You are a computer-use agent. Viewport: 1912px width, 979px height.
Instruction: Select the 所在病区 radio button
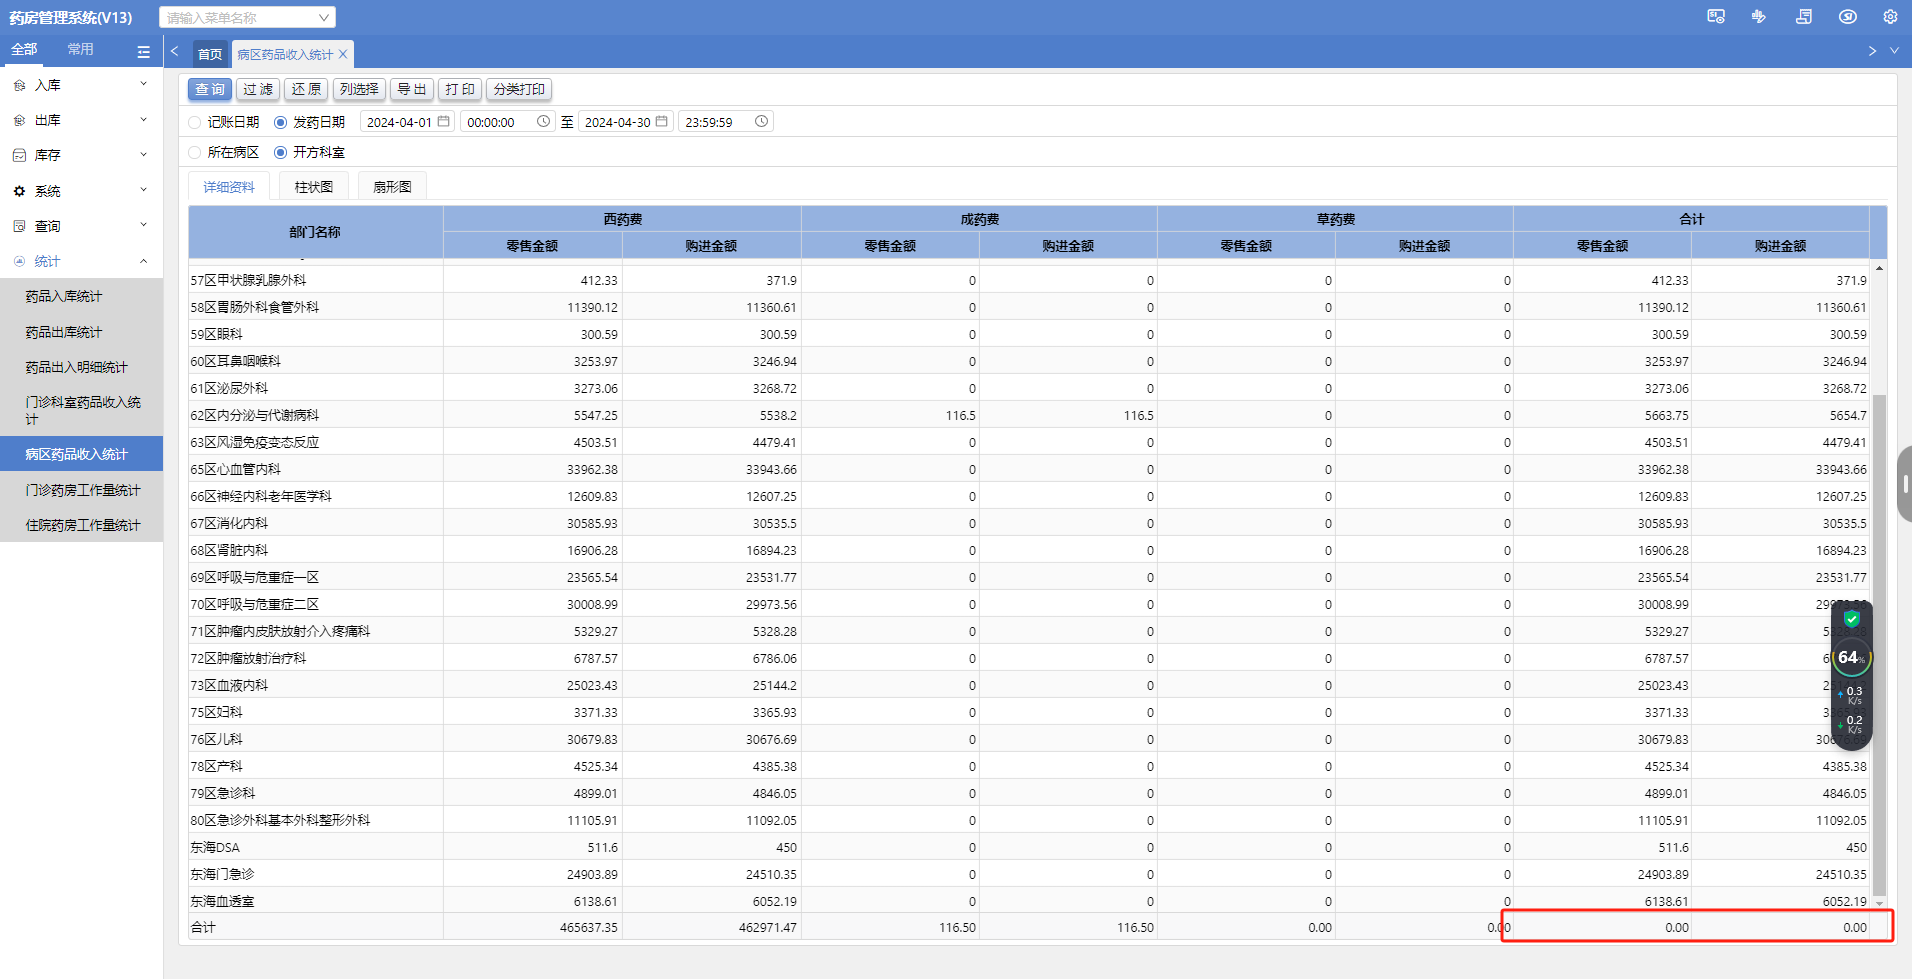point(195,152)
